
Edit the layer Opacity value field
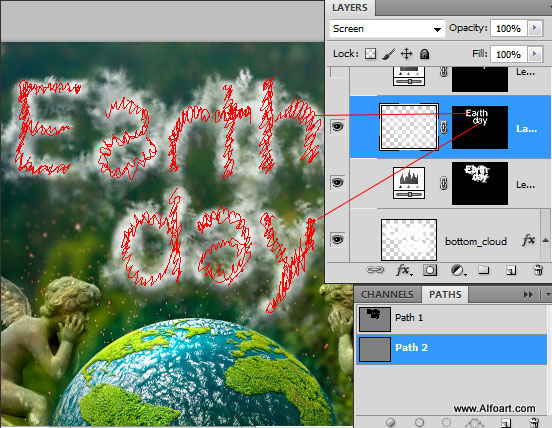pos(509,28)
